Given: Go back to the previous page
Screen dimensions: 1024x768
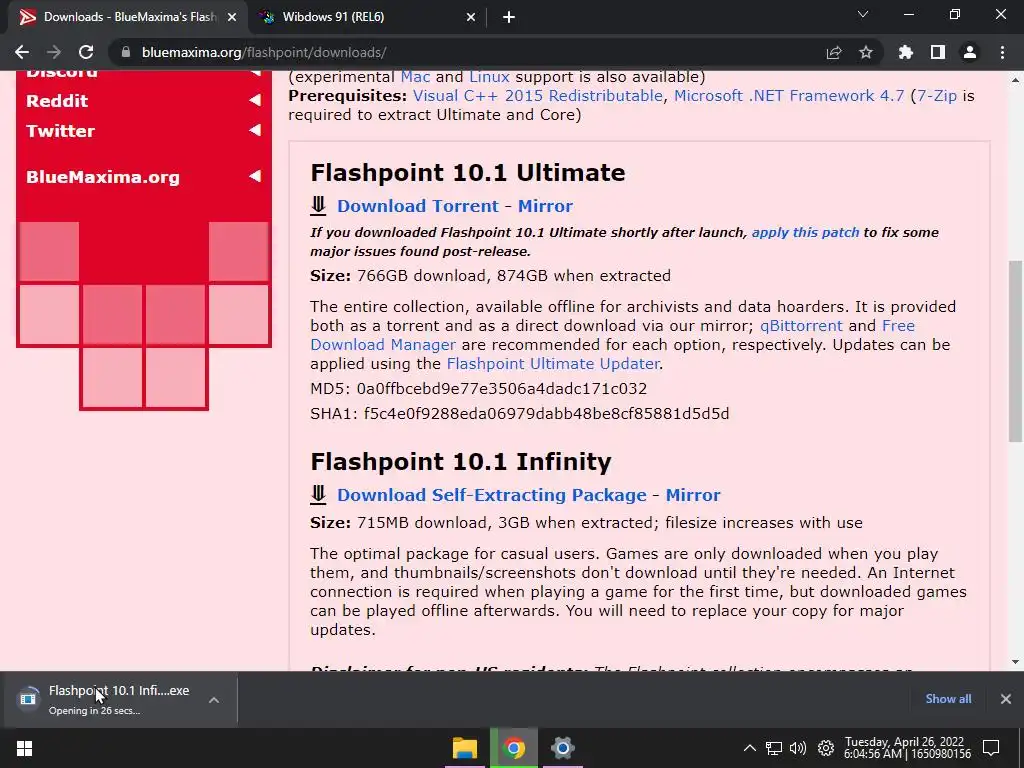Looking at the screenshot, I should coord(22,52).
